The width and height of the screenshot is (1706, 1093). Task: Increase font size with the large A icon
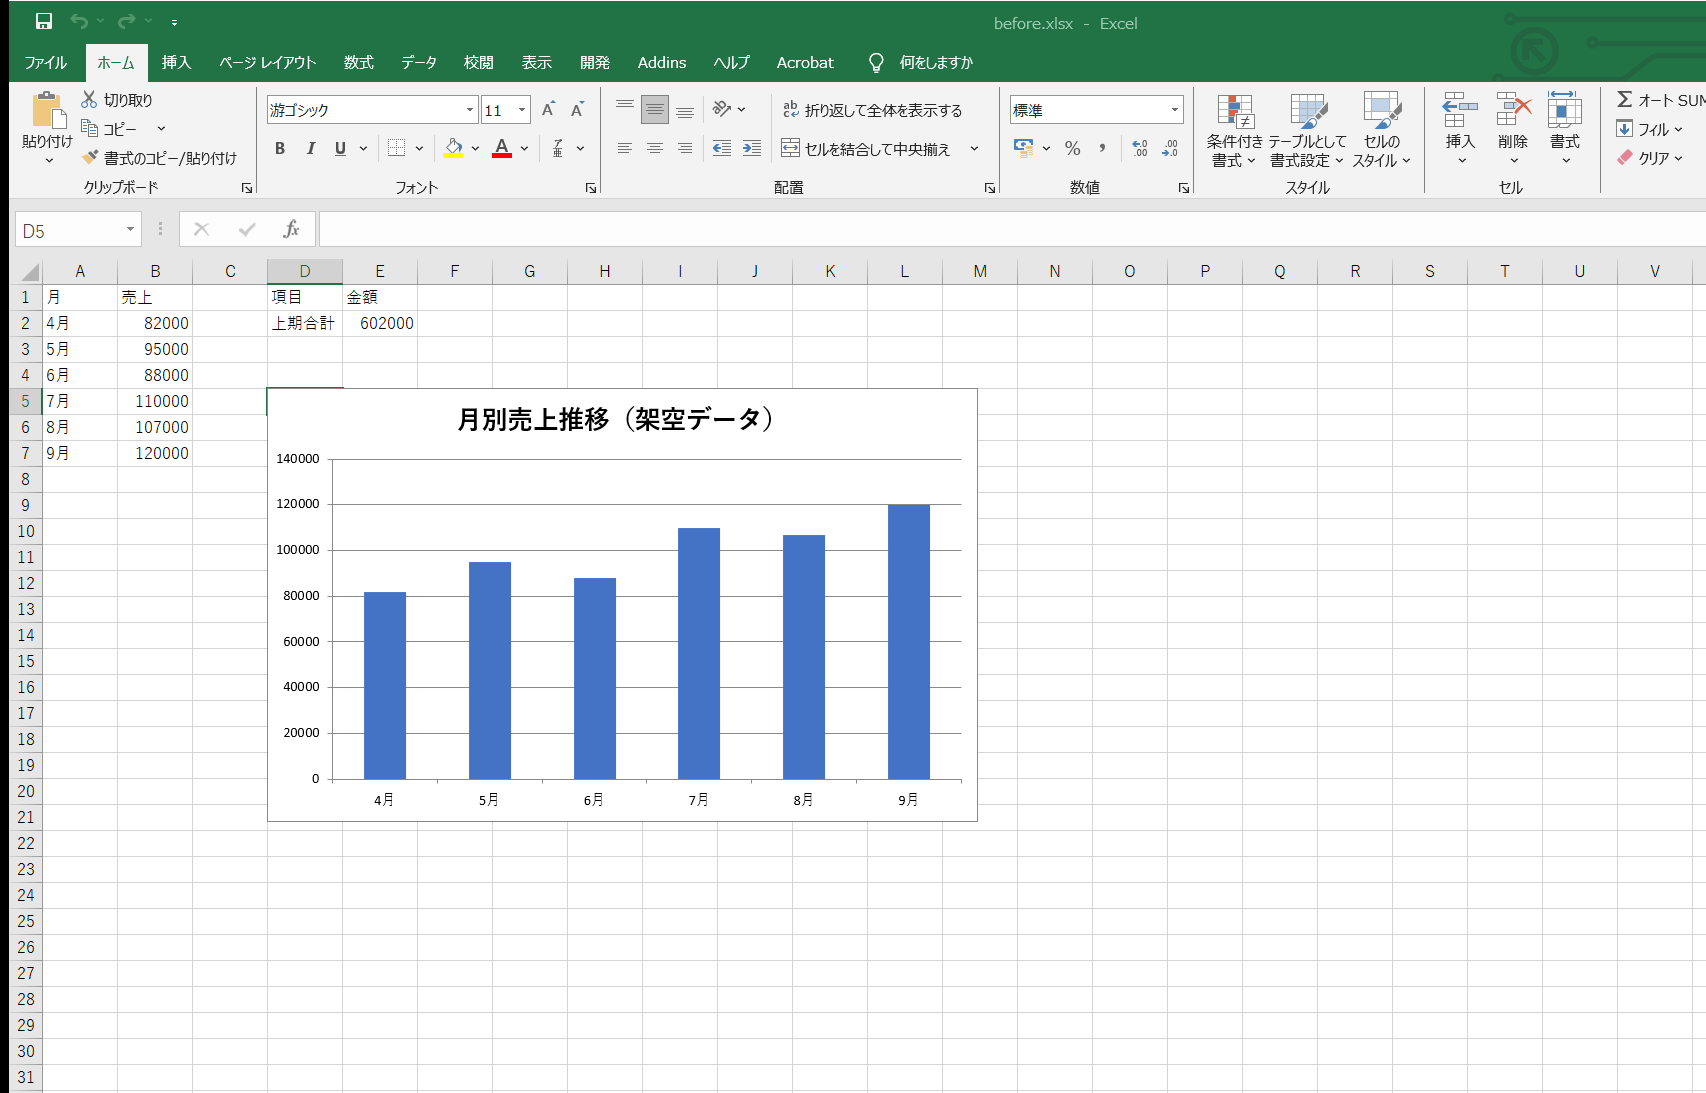548,110
